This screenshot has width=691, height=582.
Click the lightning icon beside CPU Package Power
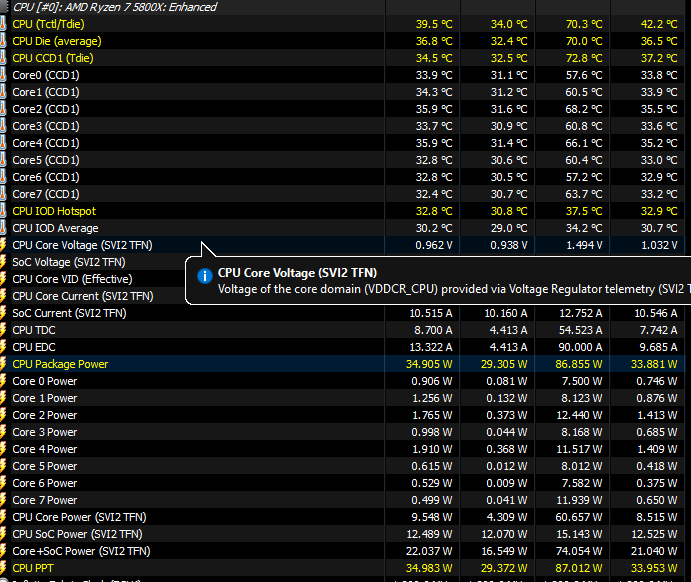(x=3, y=364)
